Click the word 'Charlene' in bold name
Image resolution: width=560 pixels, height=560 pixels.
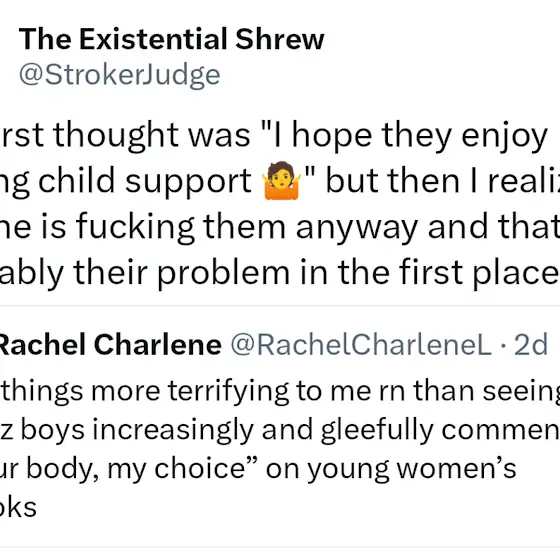coord(158,345)
